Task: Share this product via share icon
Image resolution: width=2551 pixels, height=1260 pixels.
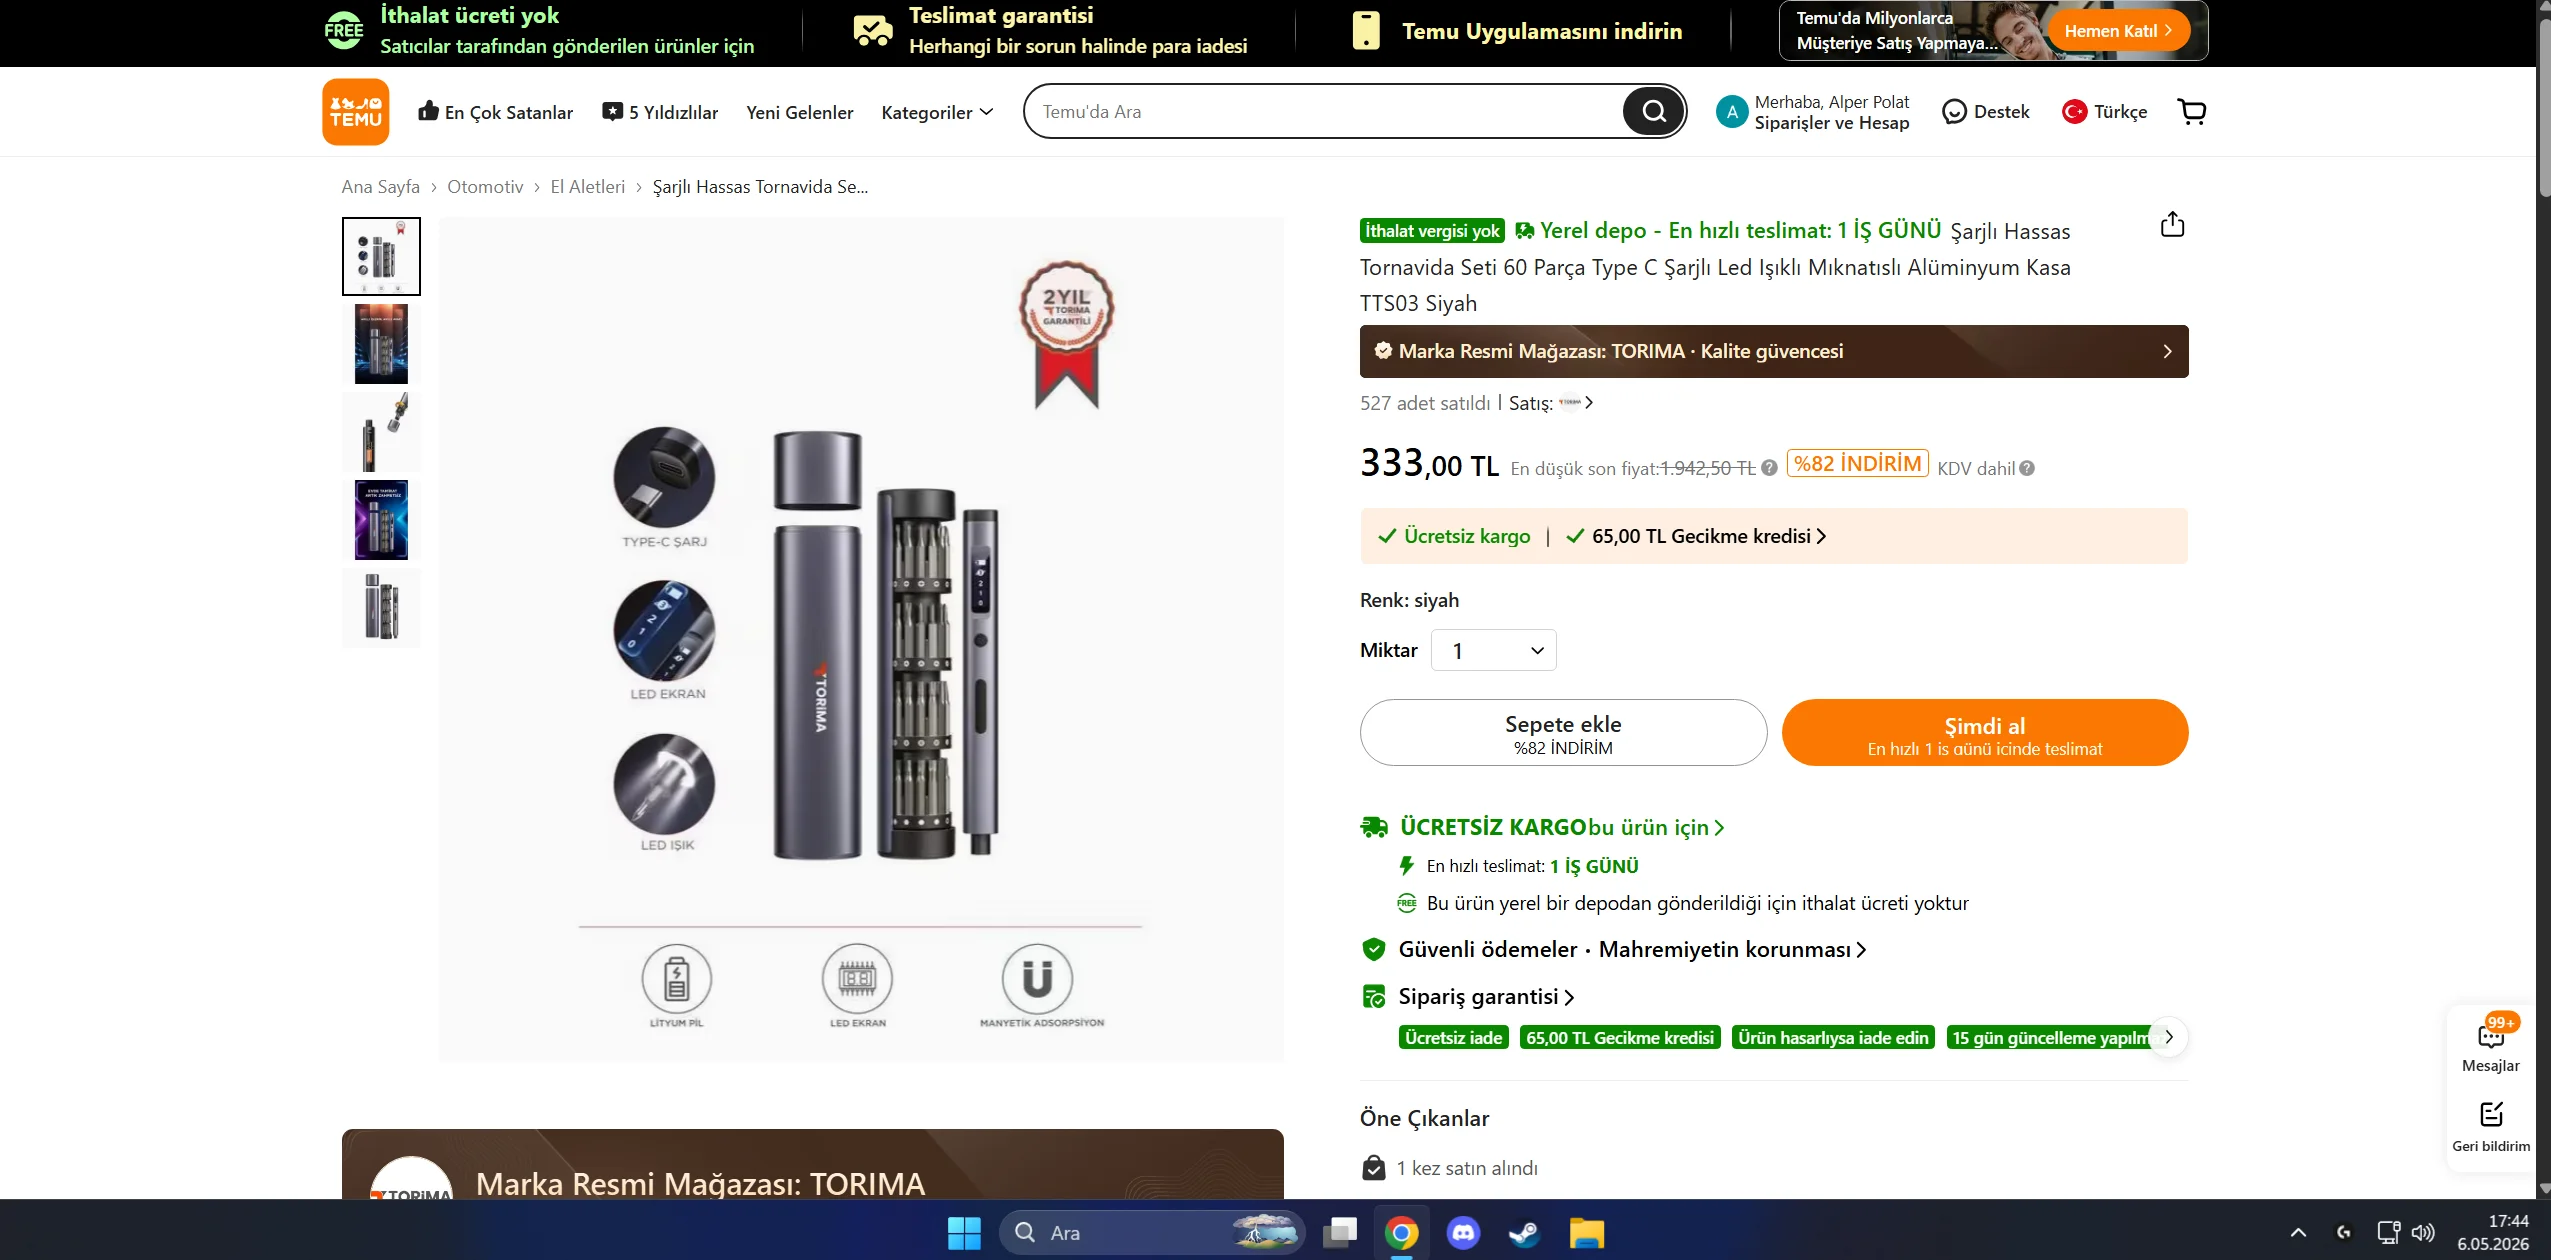Action: (2172, 225)
